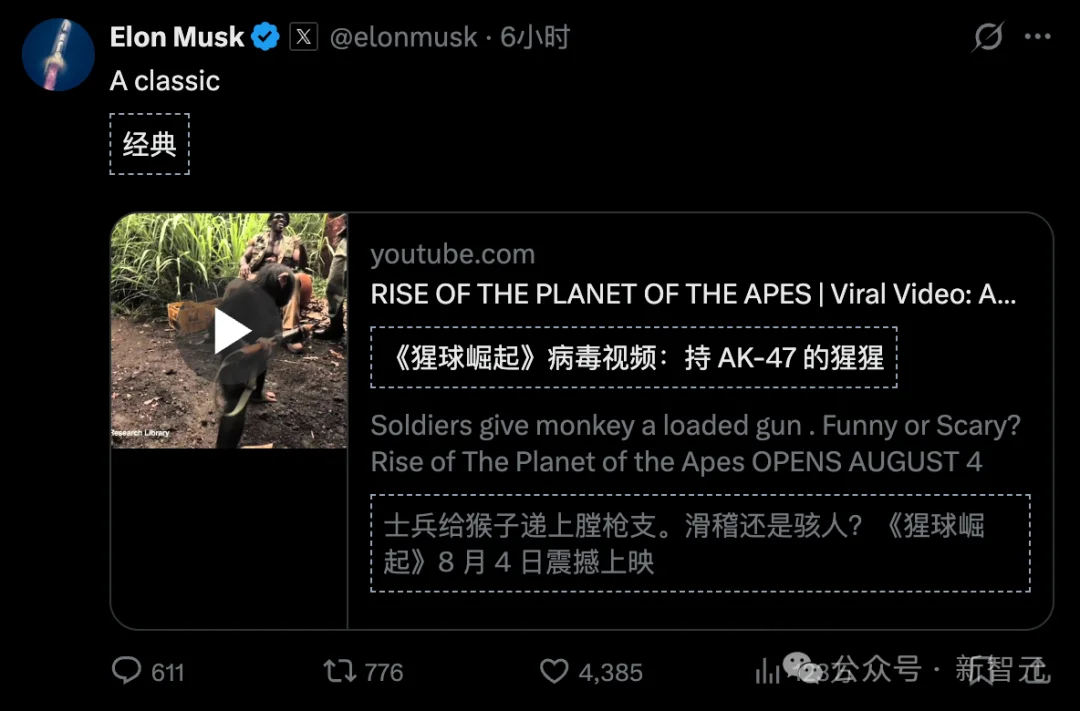Click the 776 retweet count
The width and height of the screenshot is (1080, 711).
click(x=382, y=672)
